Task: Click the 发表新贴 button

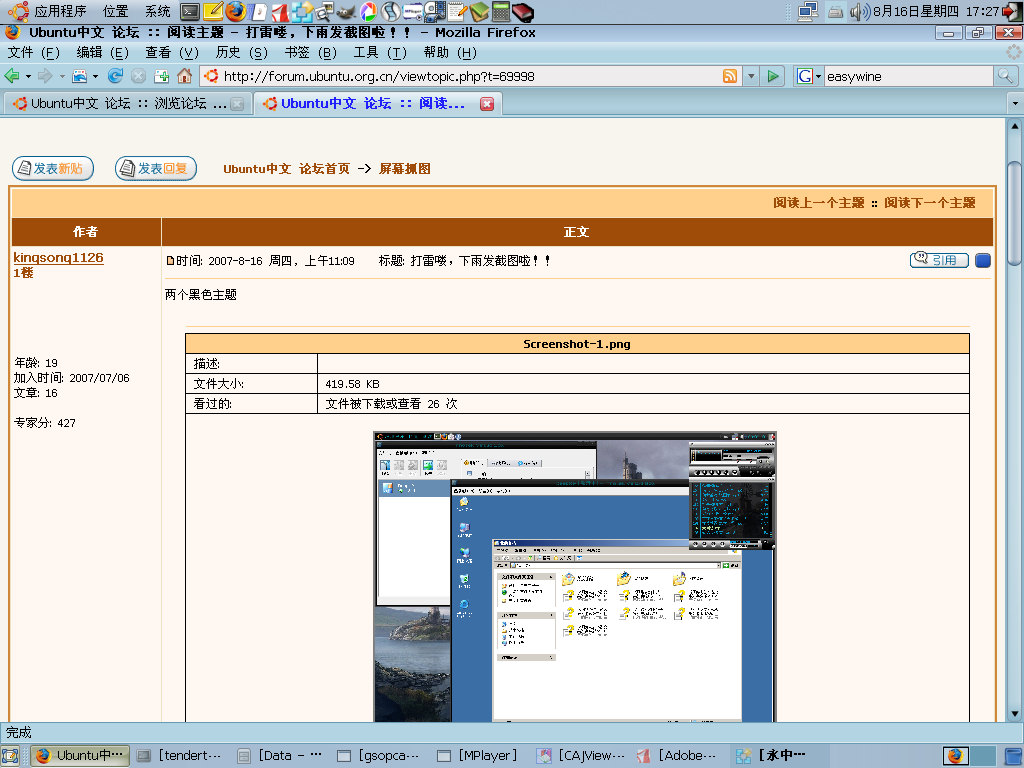Action: point(53,168)
